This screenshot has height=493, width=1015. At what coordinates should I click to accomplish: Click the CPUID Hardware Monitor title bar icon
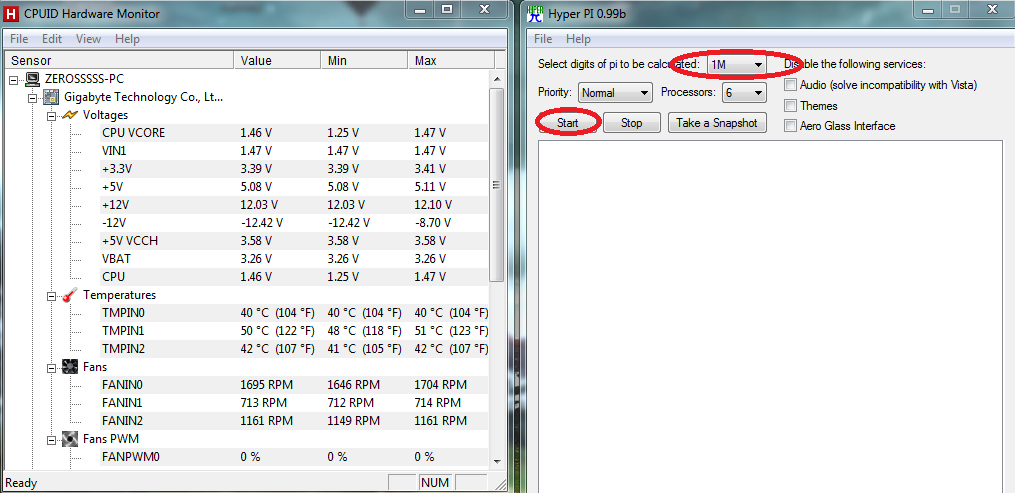click(x=12, y=13)
